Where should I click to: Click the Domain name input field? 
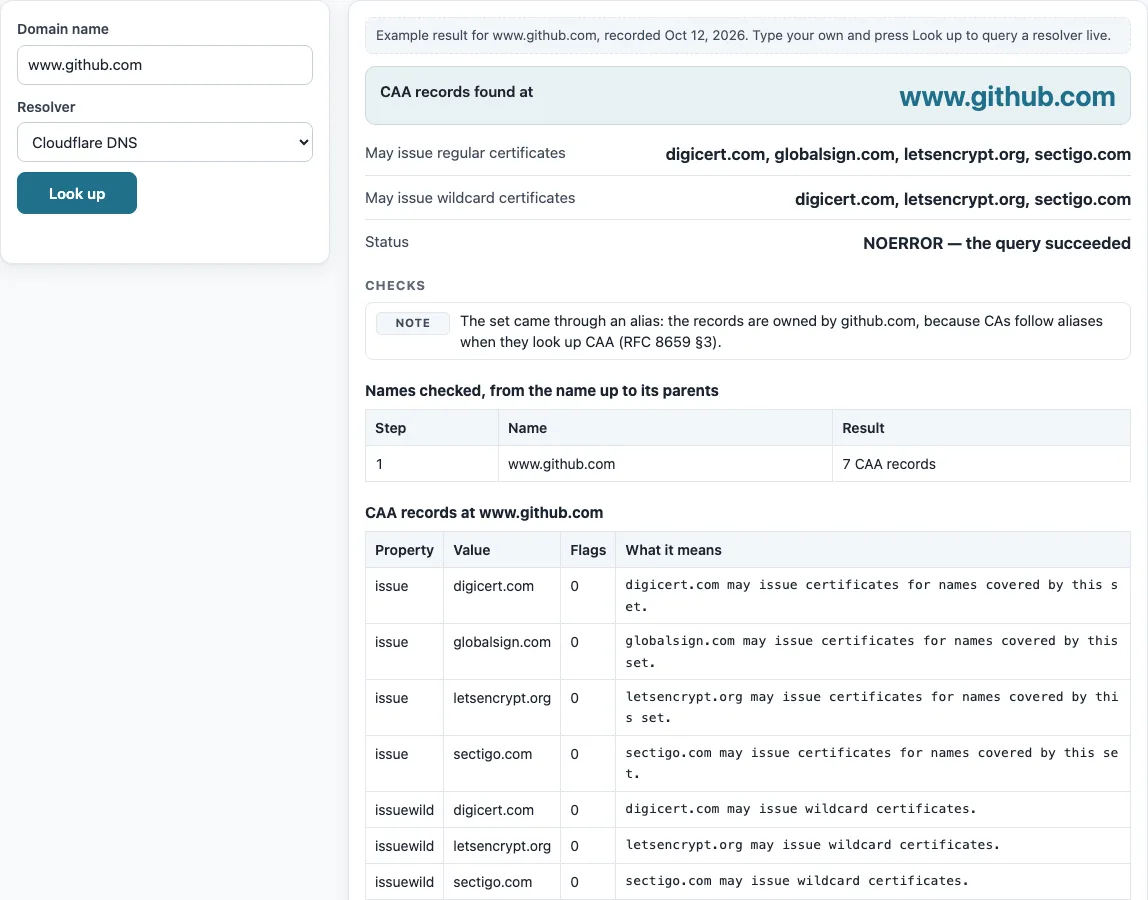165,65
